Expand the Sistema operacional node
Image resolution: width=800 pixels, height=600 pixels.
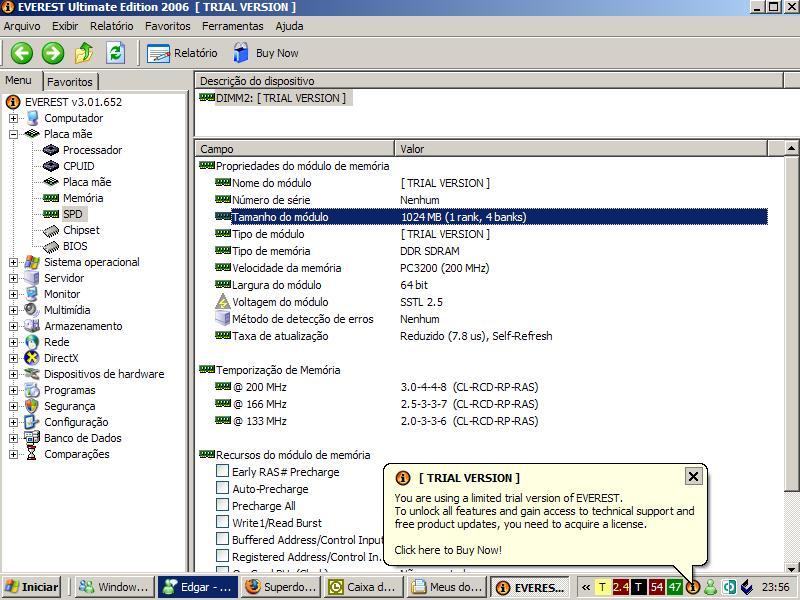(13, 262)
